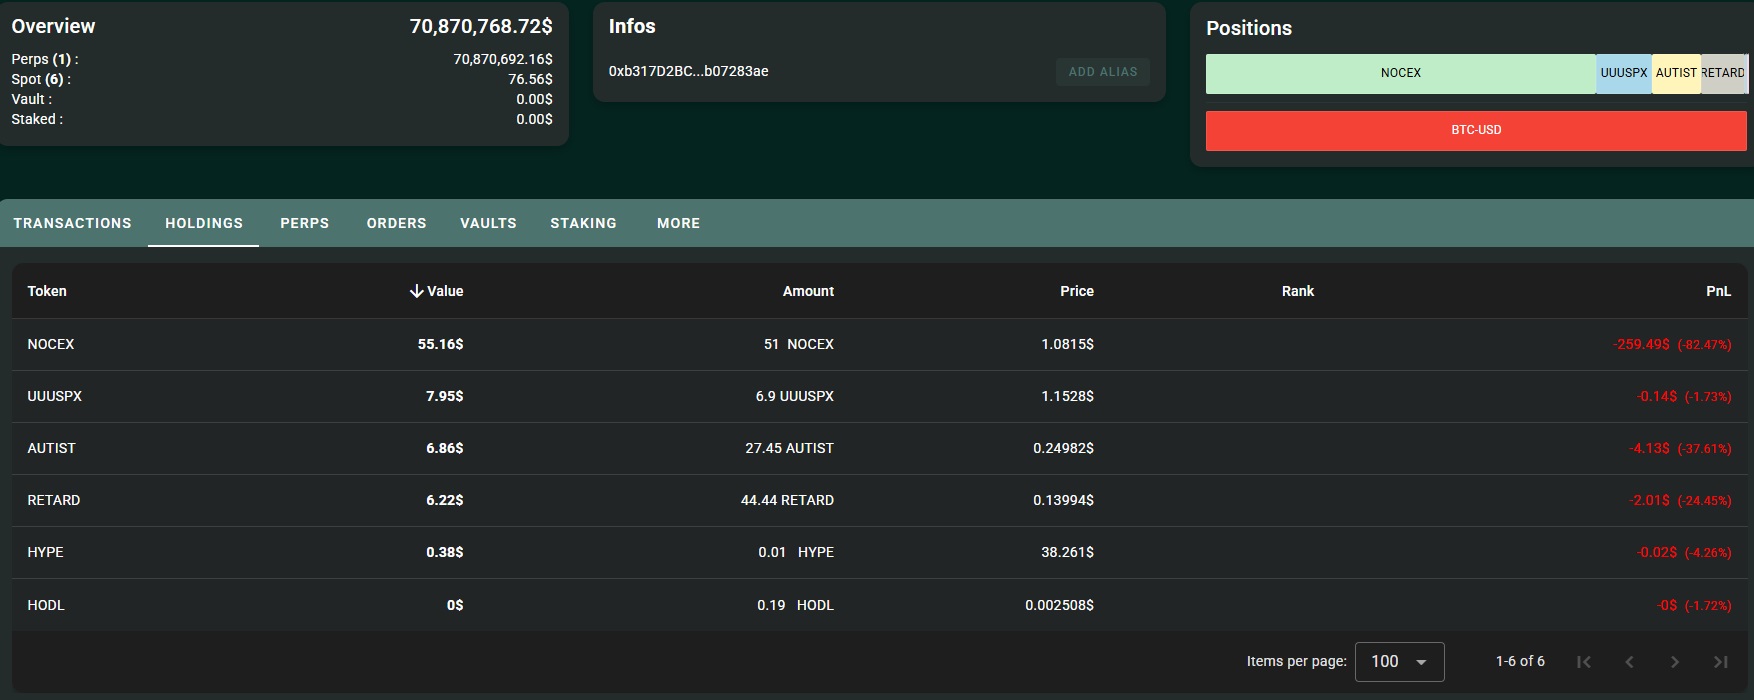Click the Vault overview label
Image resolution: width=1754 pixels, height=700 pixels.
point(31,99)
